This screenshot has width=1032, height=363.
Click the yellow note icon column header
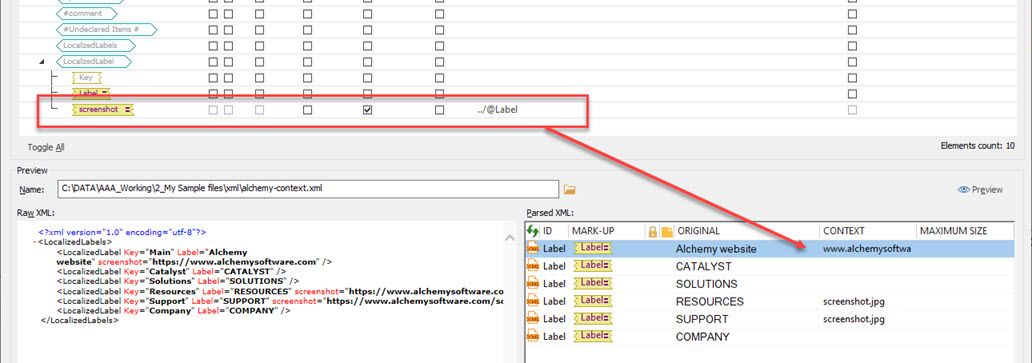(x=667, y=231)
